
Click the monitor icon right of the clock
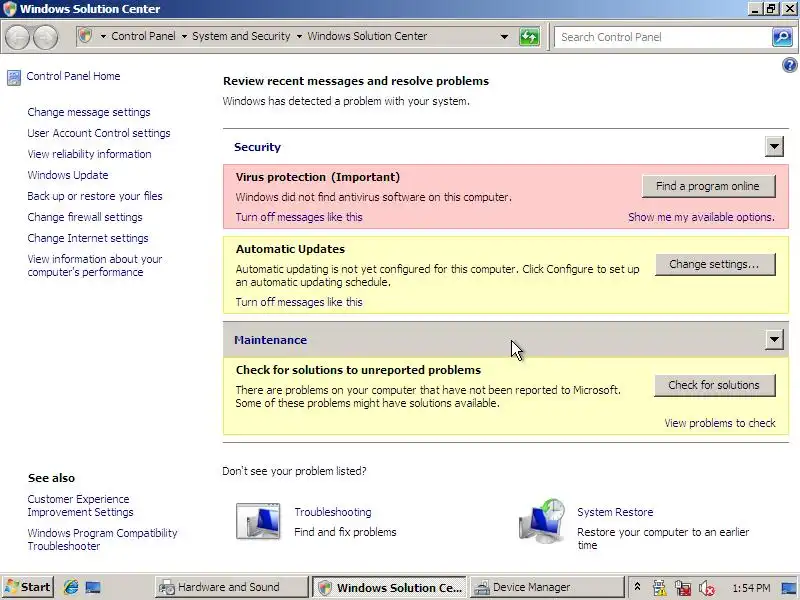click(x=789, y=588)
